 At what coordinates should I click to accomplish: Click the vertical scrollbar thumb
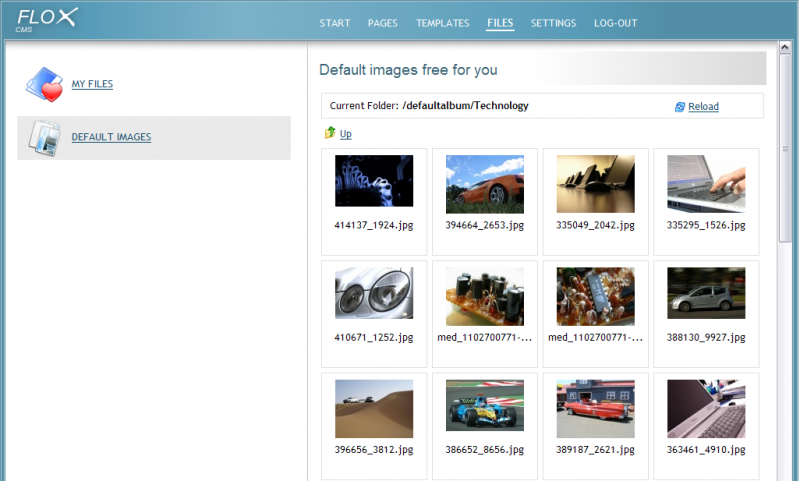click(x=785, y=148)
